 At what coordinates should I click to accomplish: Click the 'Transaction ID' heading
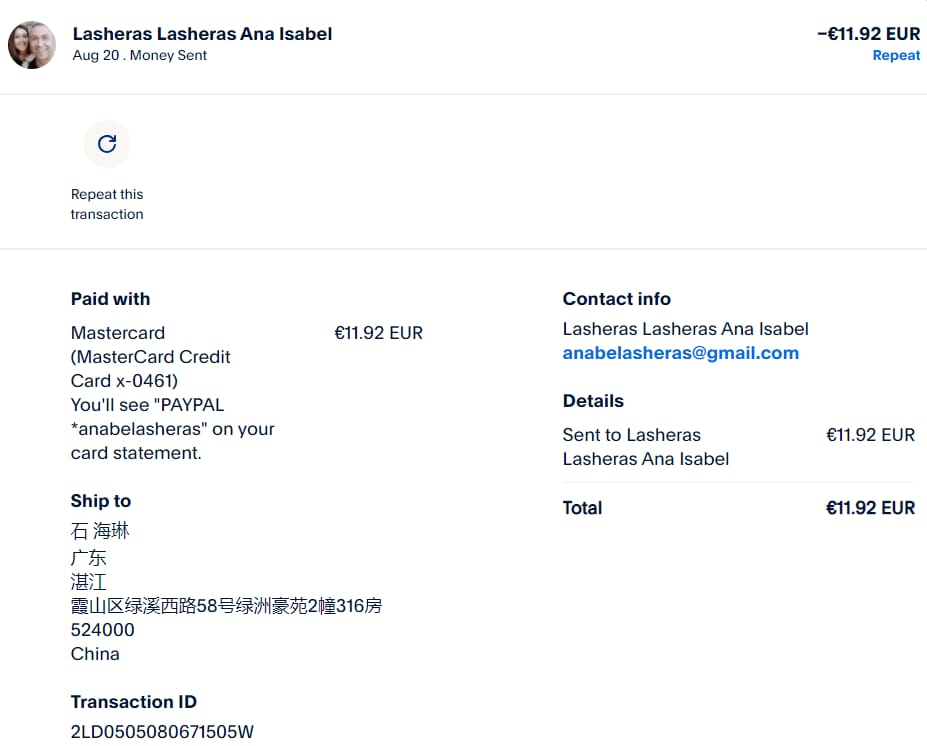[x=133, y=702]
